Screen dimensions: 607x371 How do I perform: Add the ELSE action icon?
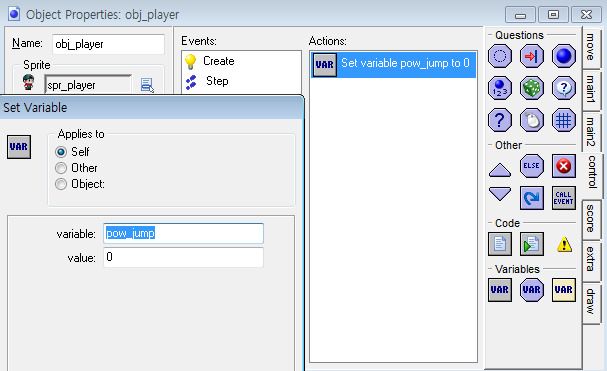tap(532, 166)
